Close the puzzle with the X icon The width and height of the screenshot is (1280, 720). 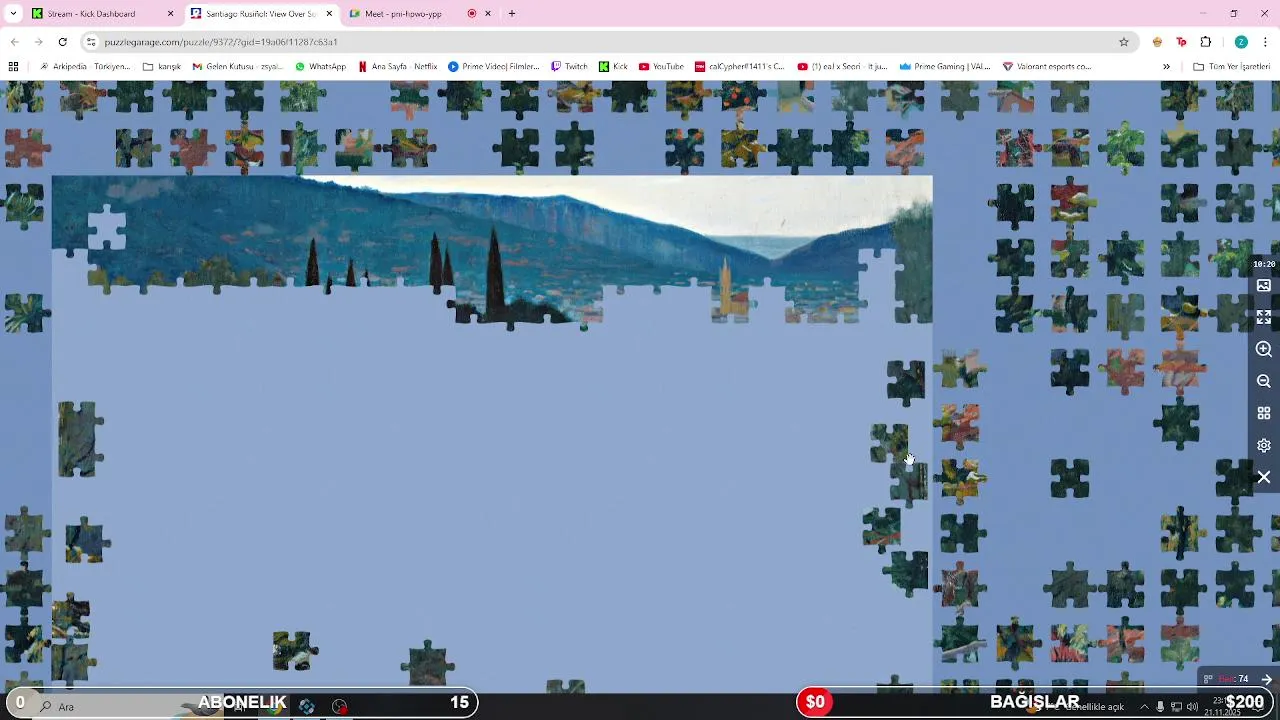(1264, 477)
